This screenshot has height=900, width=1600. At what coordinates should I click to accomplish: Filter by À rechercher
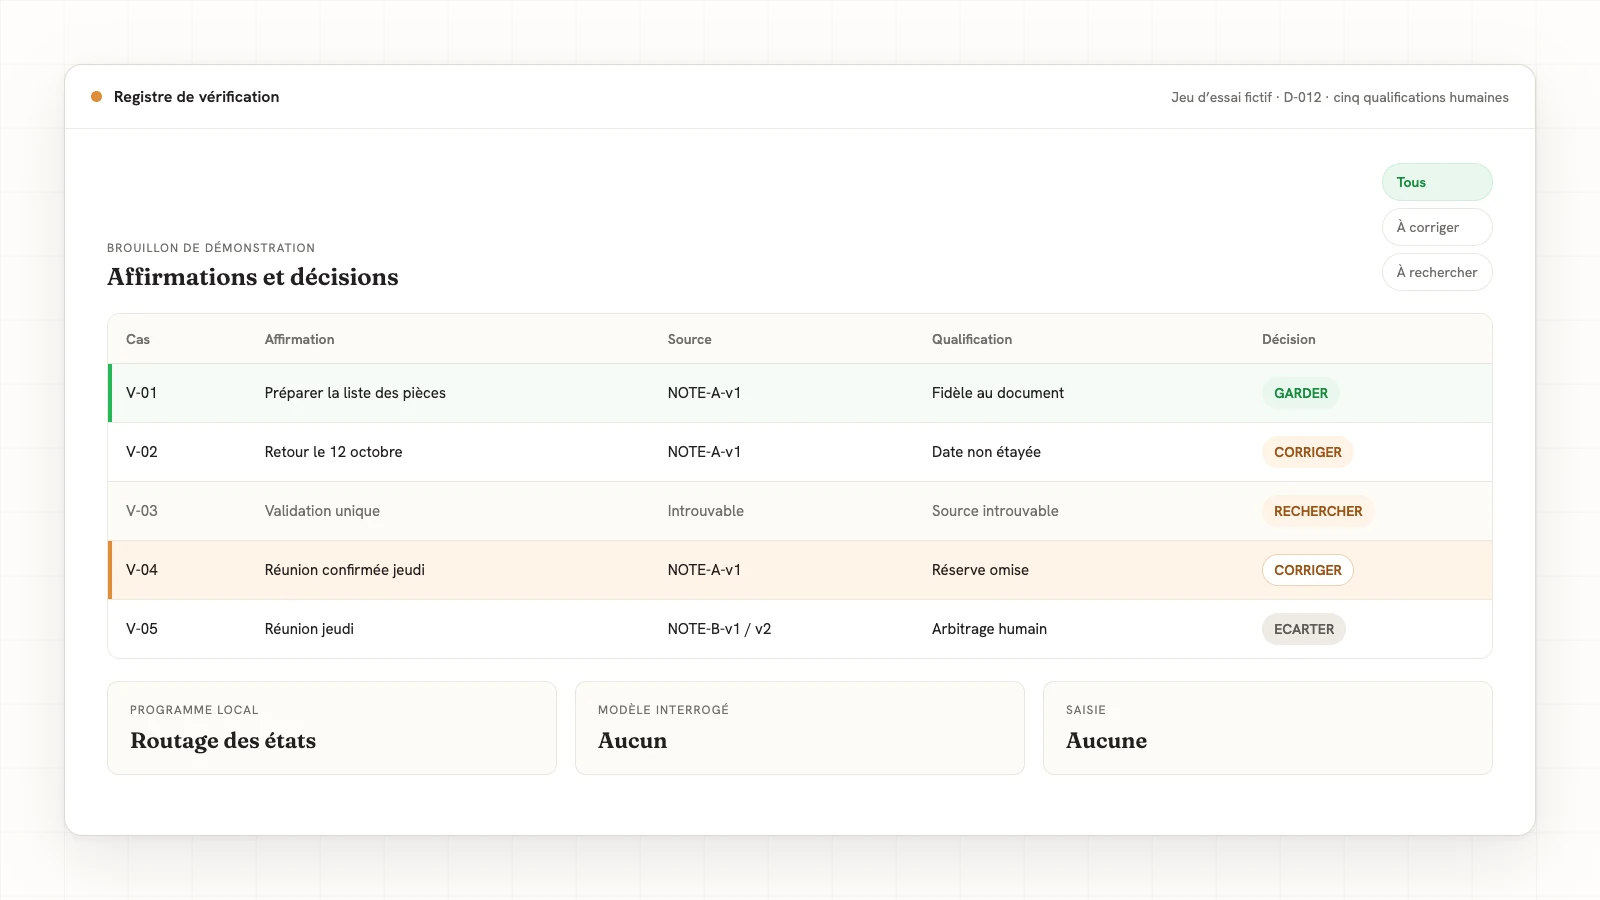coord(1437,272)
